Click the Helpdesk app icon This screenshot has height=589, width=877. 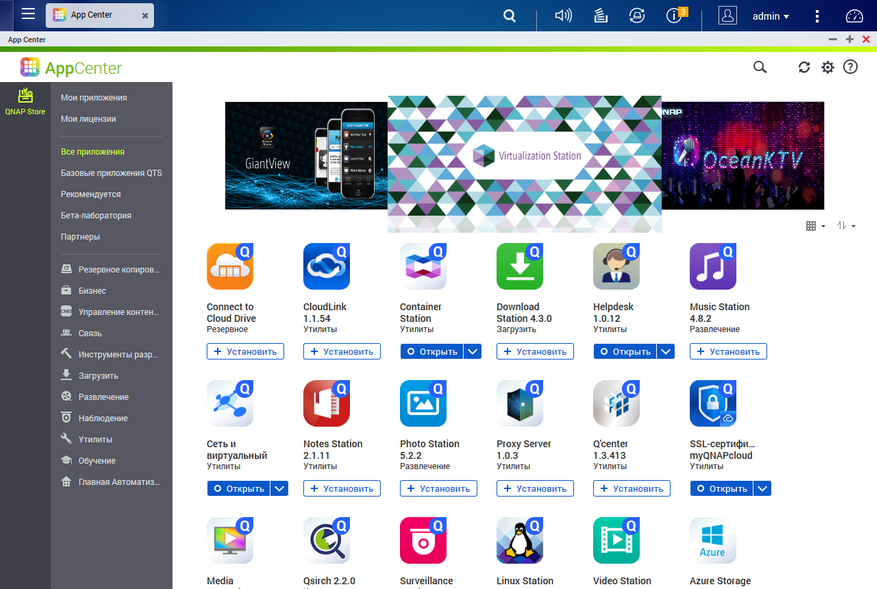(616, 266)
